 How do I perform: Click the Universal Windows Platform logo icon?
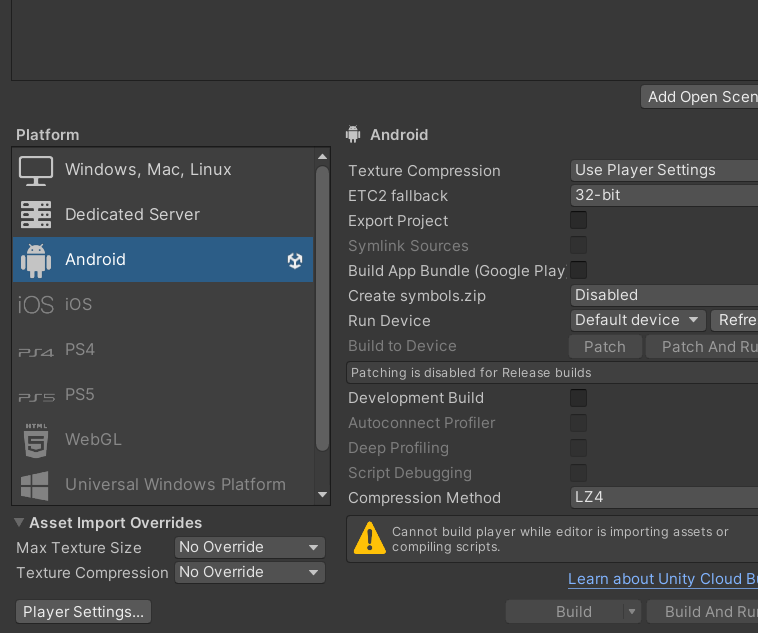tap(35, 486)
